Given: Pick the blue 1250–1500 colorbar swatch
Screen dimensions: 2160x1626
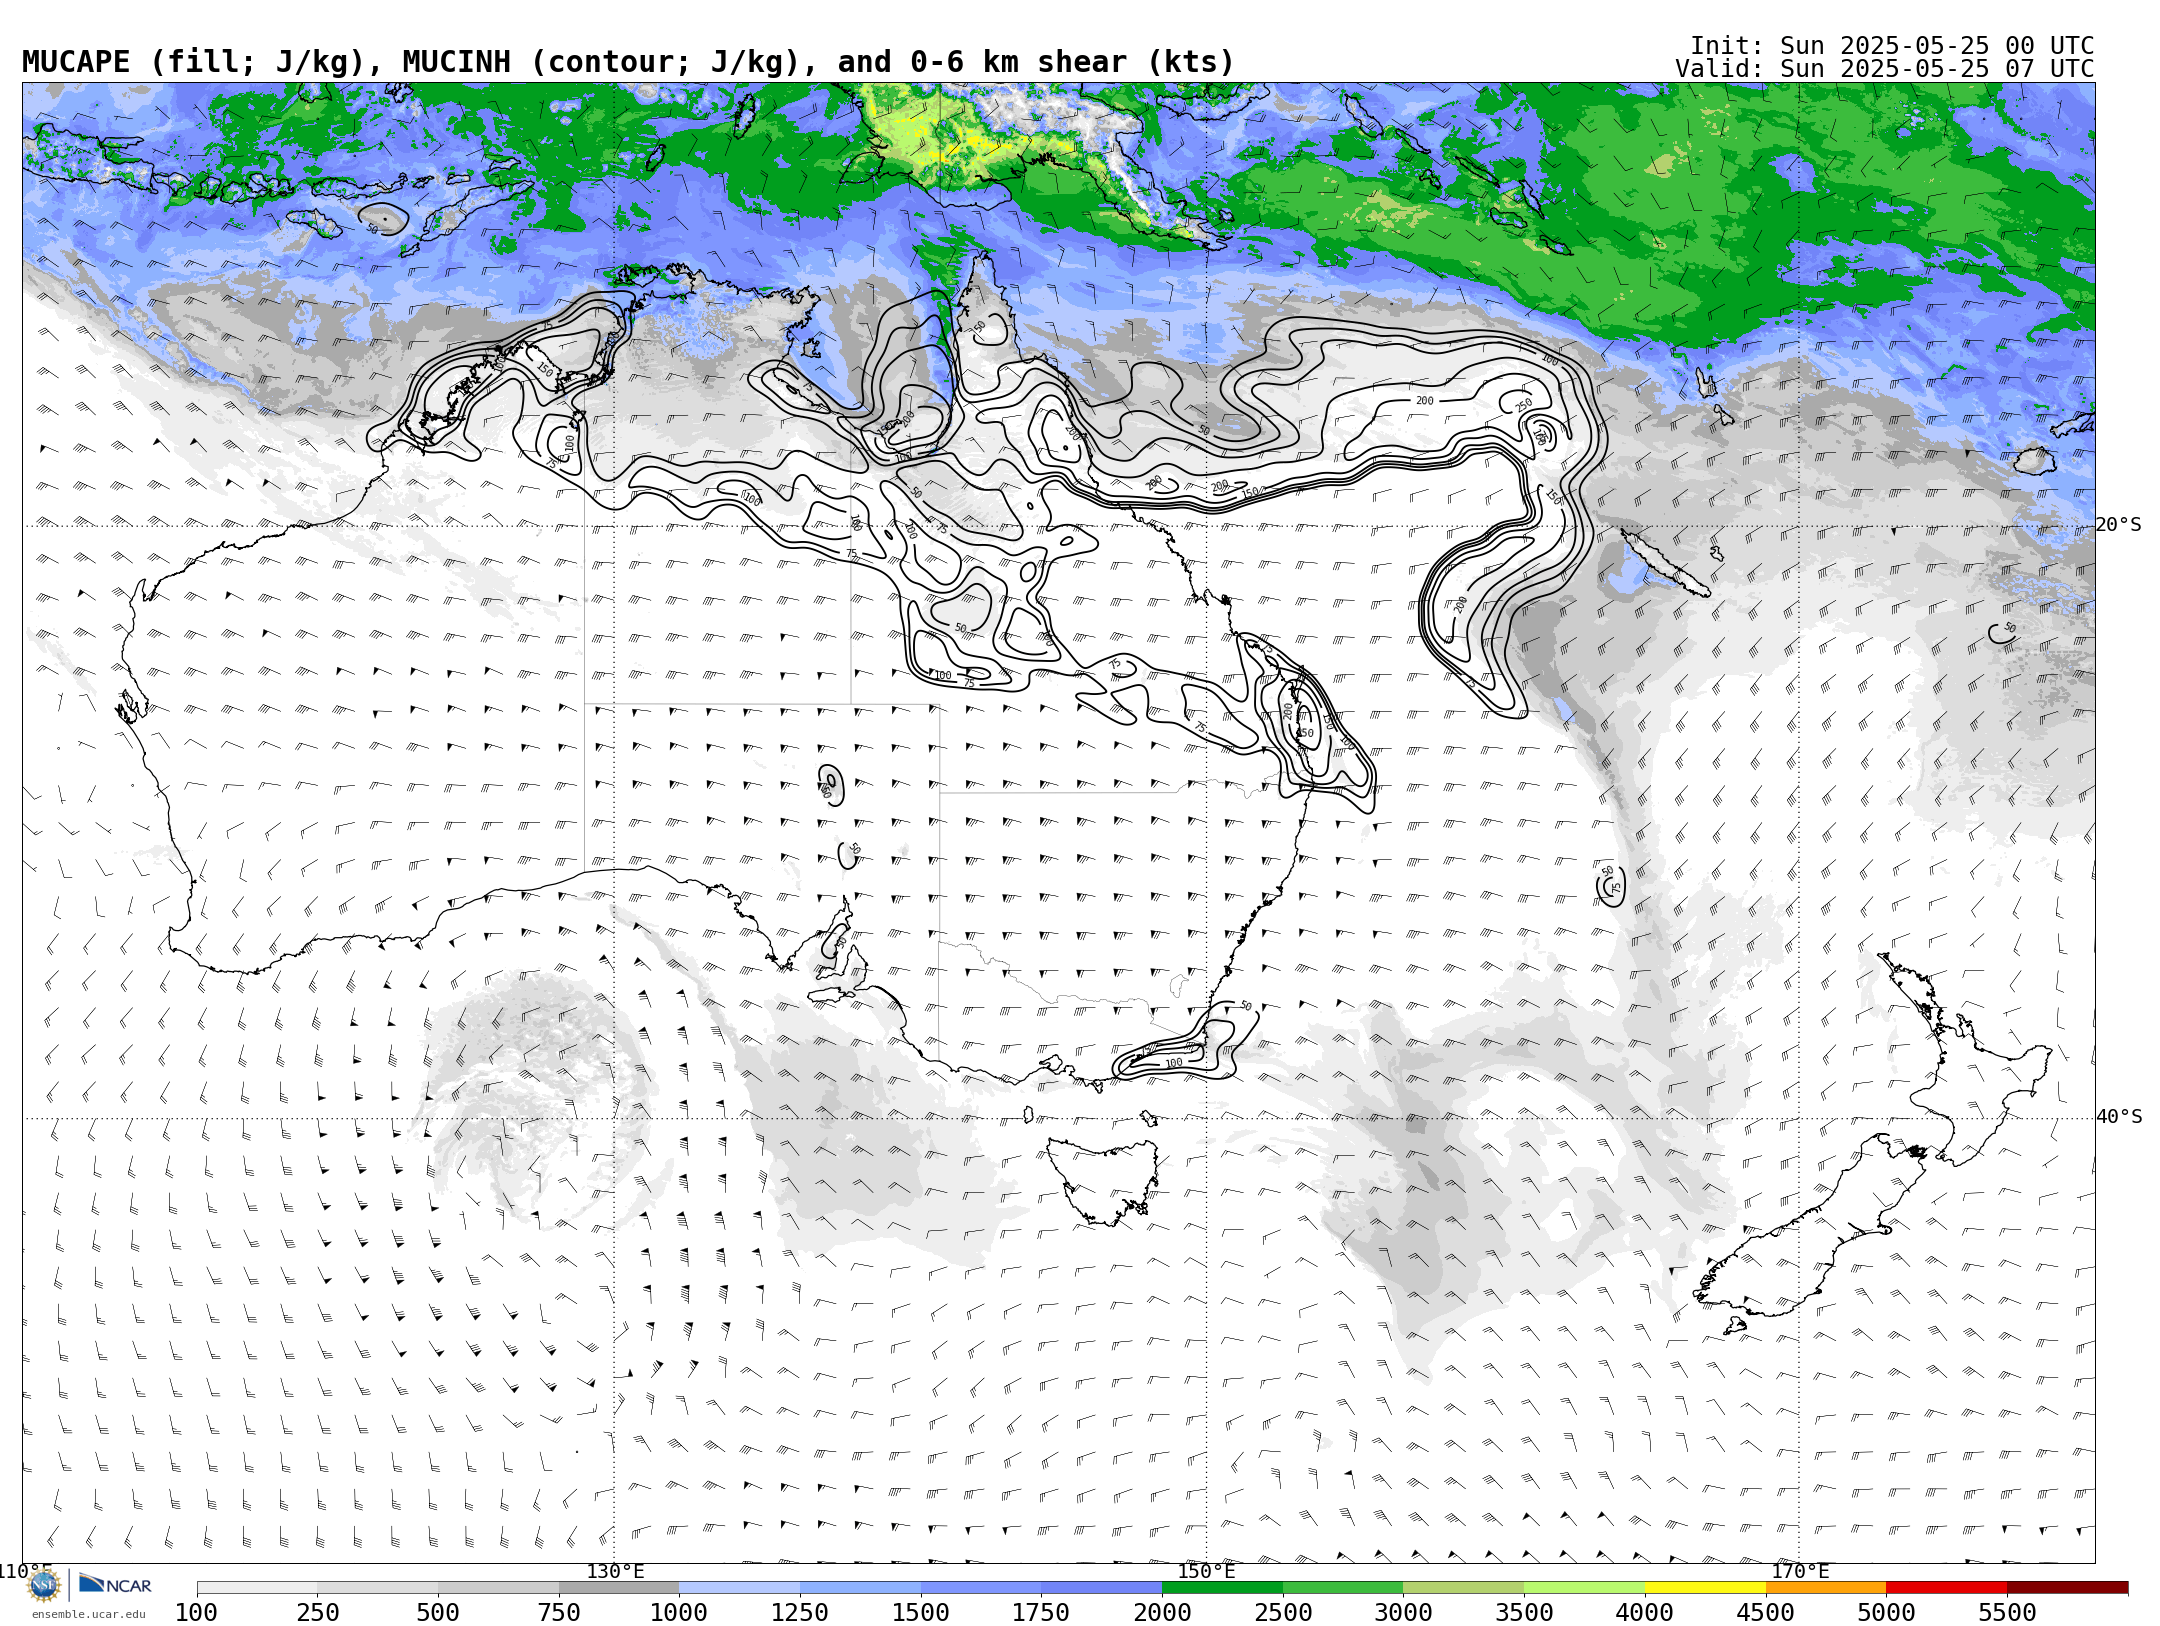Looking at the screenshot, I should pyautogui.click(x=860, y=1588).
